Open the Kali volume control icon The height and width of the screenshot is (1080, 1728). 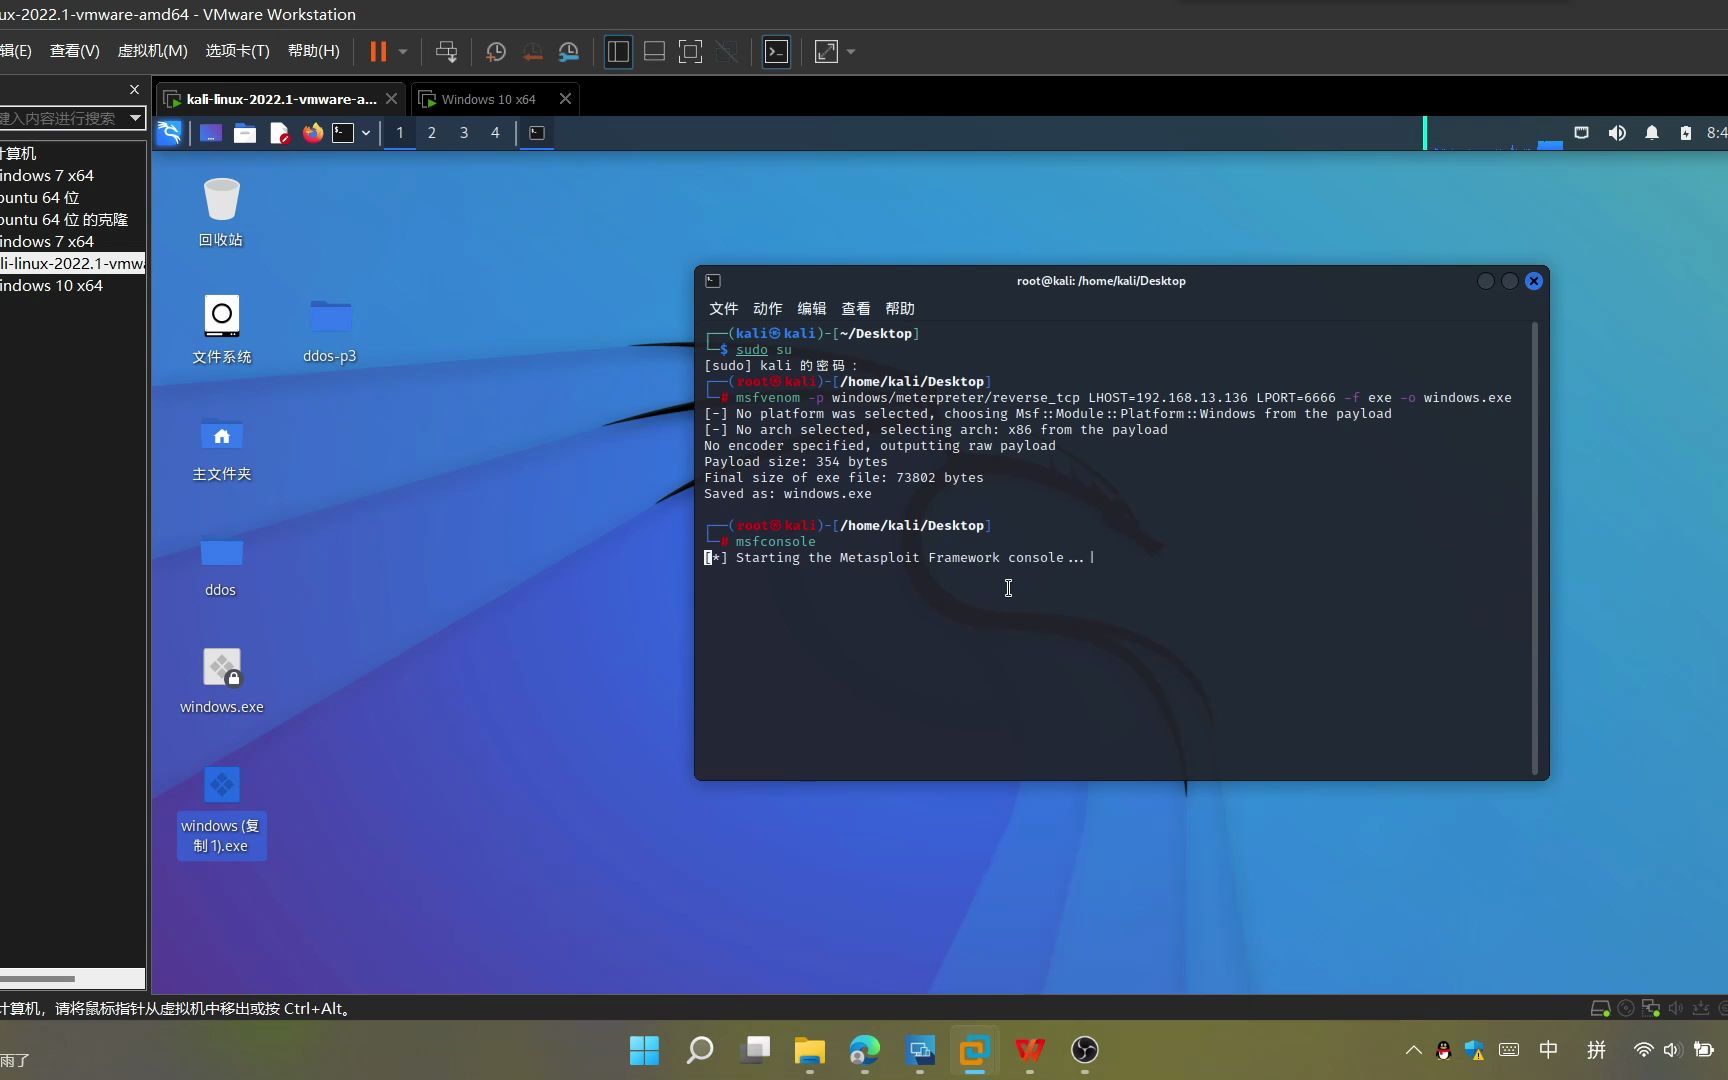[1617, 133]
